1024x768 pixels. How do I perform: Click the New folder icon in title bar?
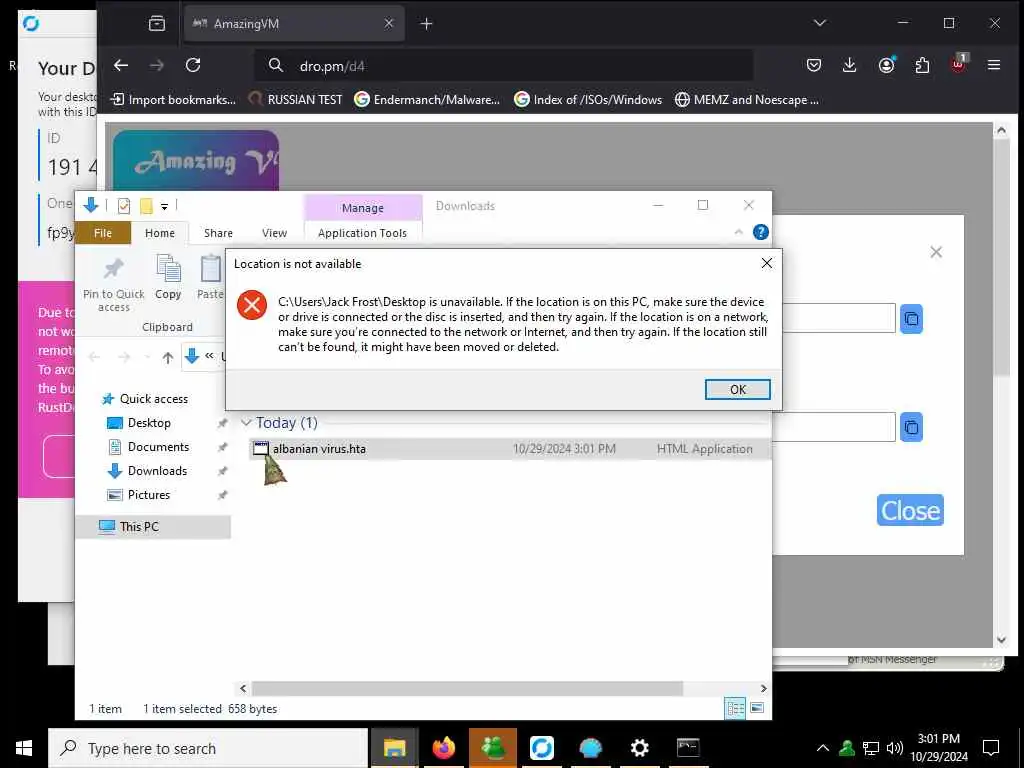coord(146,206)
